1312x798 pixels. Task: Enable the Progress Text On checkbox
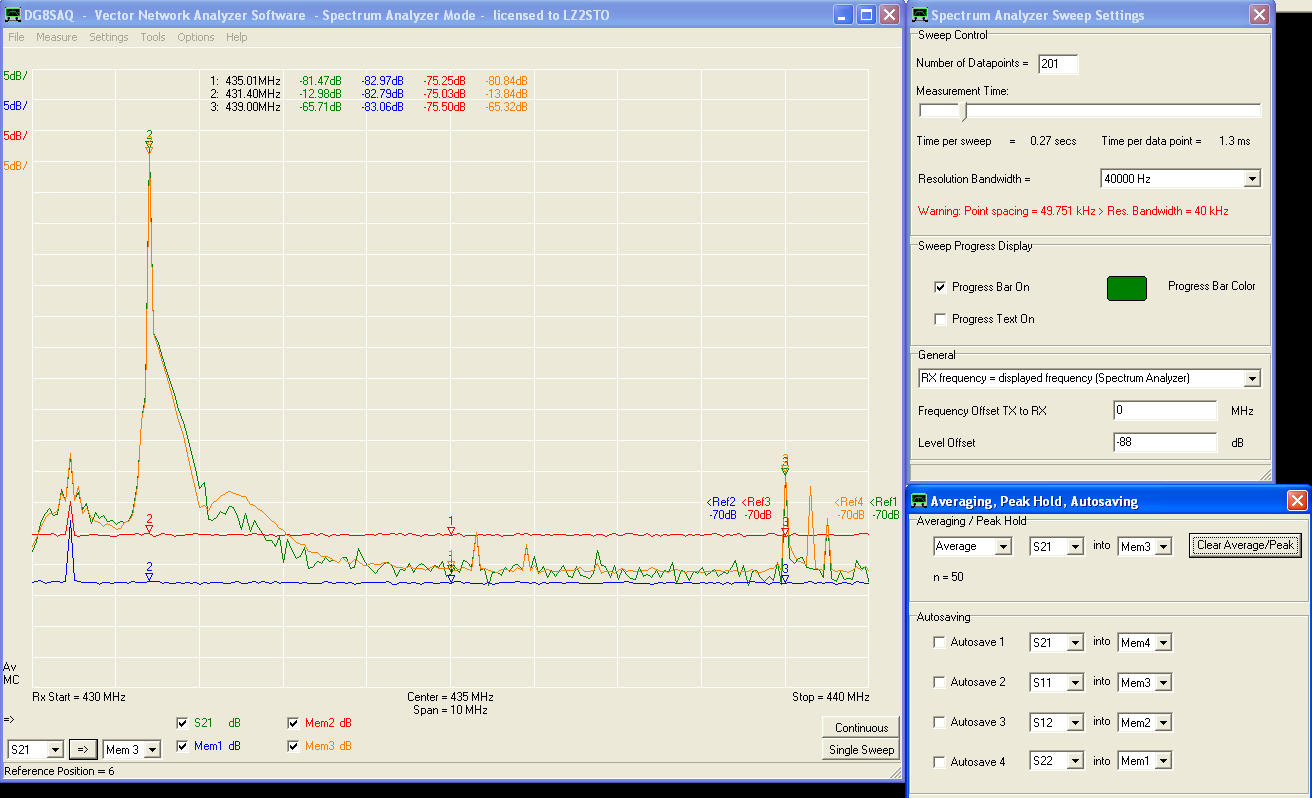click(x=940, y=319)
